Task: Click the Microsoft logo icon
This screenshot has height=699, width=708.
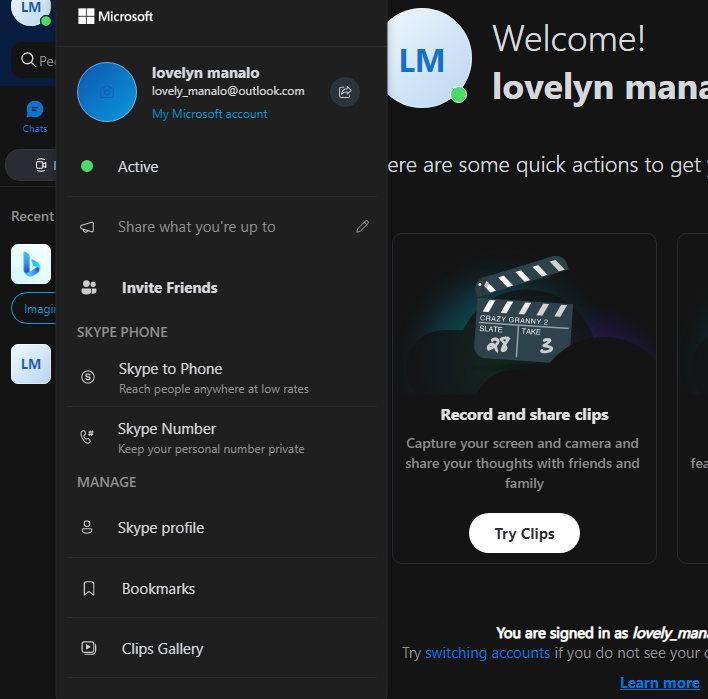Action: pyautogui.click(x=86, y=16)
